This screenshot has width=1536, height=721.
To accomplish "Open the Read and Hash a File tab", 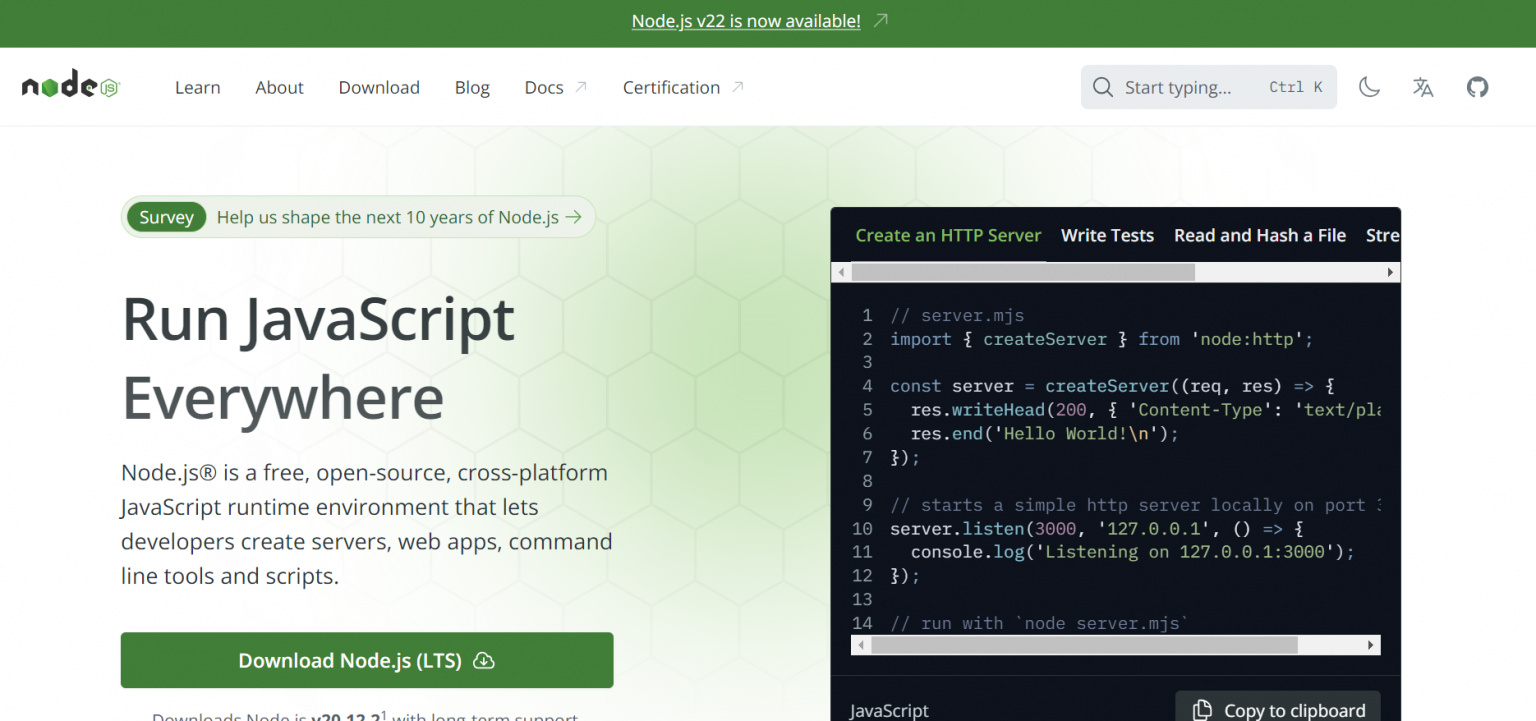I will coord(1259,235).
